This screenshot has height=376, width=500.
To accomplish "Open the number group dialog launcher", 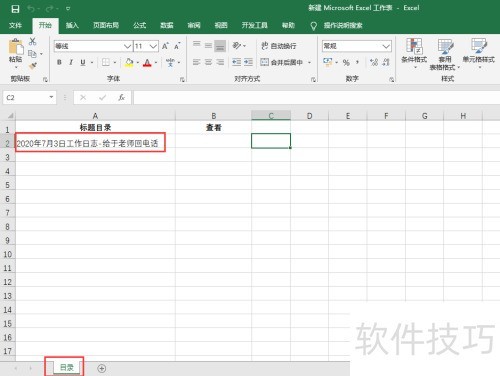I will [x=391, y=79].
